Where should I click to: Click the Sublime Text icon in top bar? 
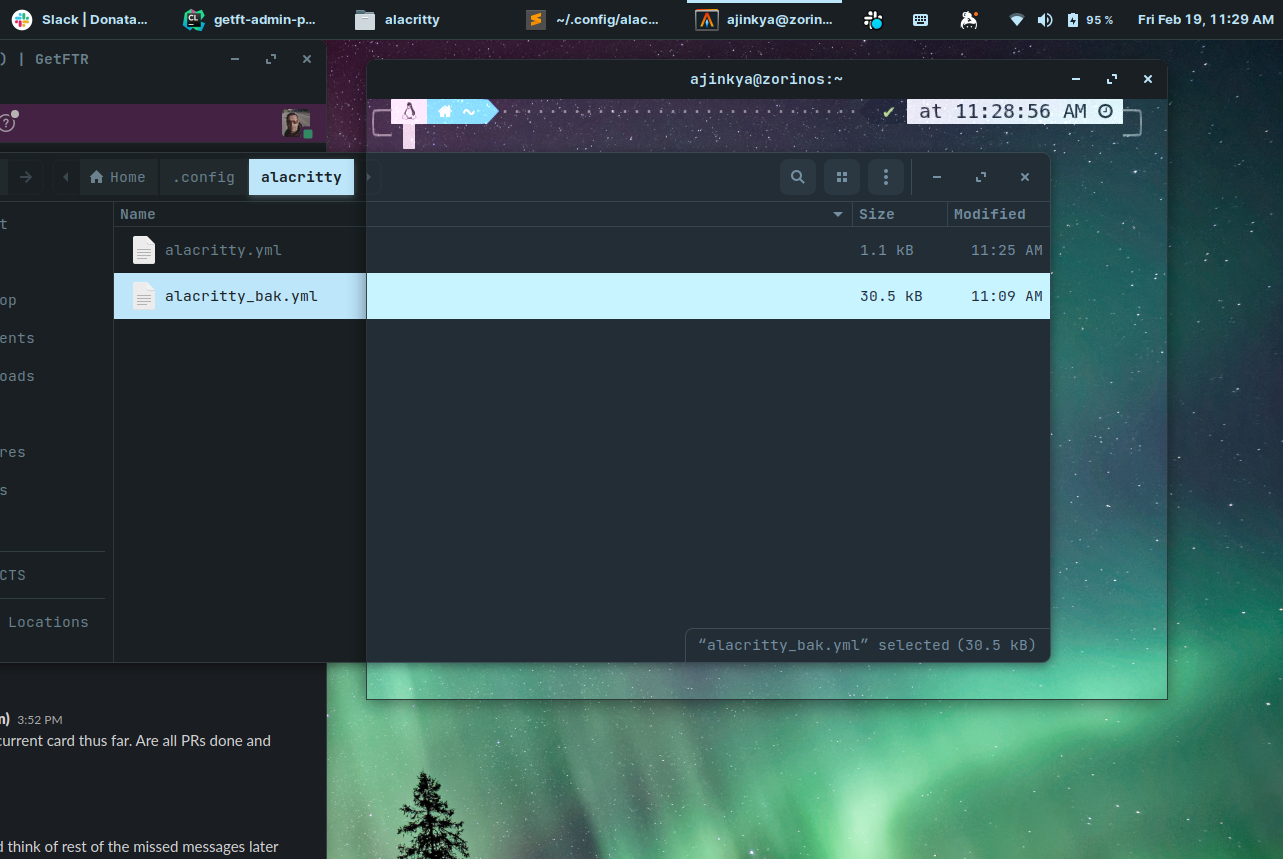click(x=535, y=19)
